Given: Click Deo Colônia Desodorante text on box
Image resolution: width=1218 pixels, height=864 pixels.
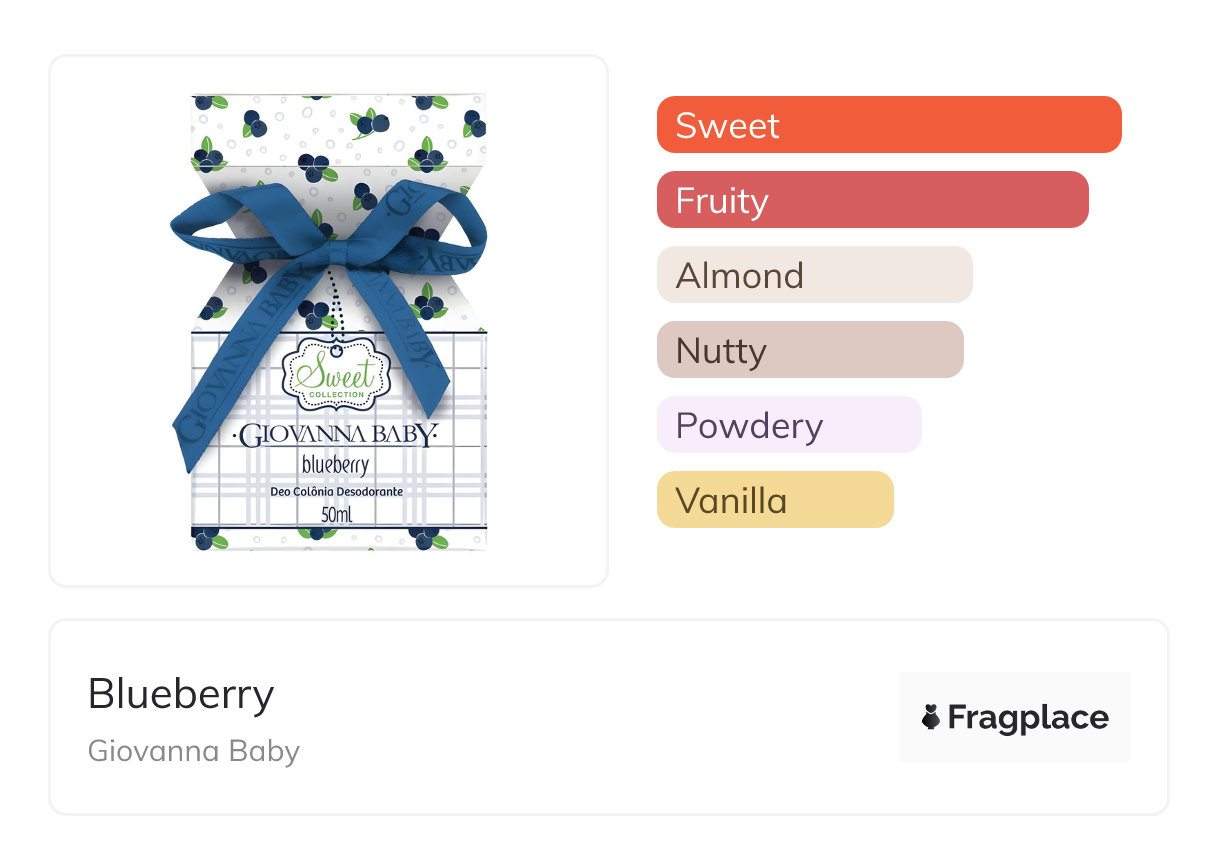Looking at the screenshot, I should (x=336, y=492).
